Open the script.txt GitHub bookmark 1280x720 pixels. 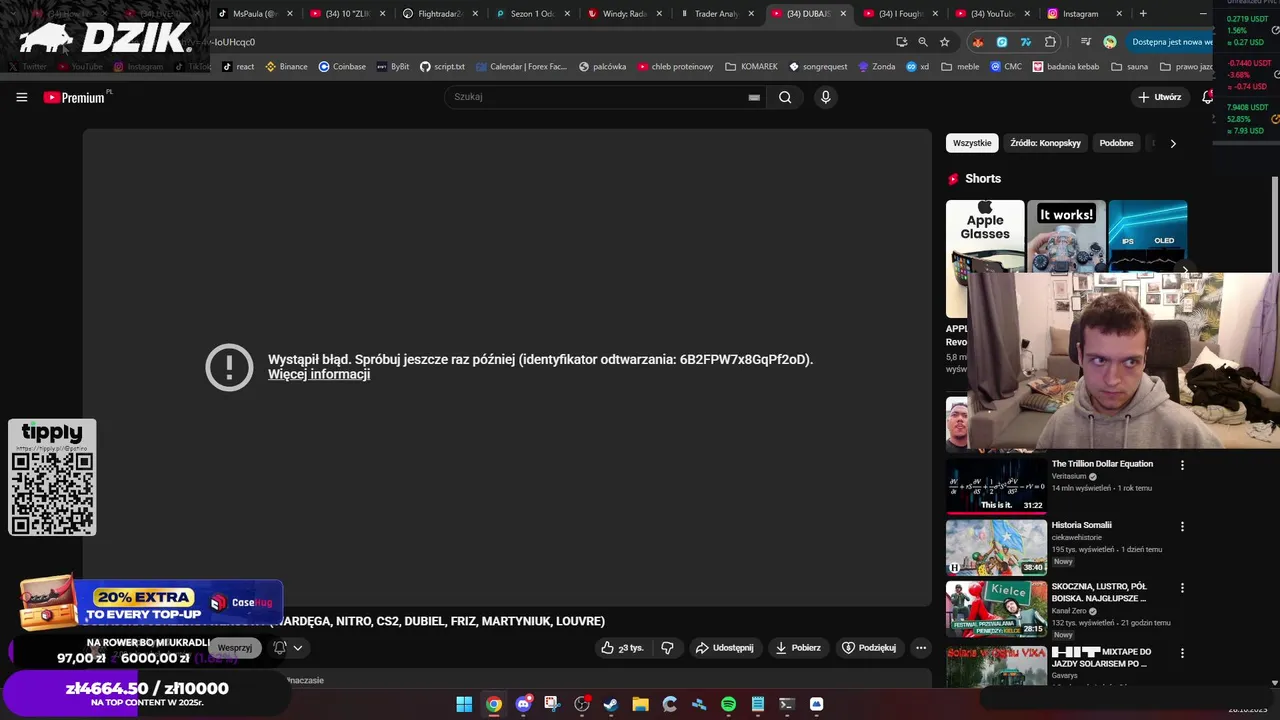pos(442,67)
